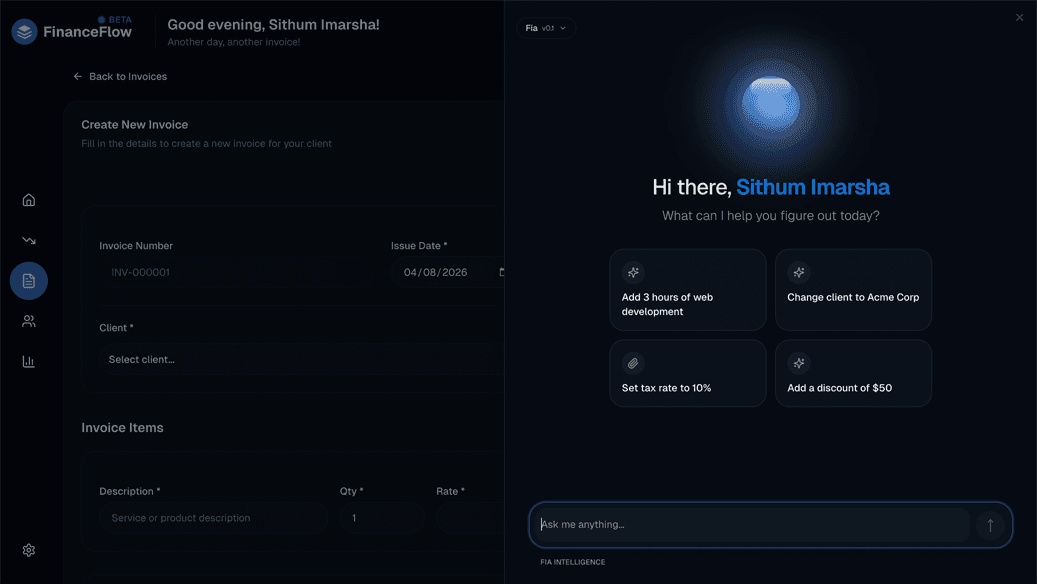Choose the Change client to Acme Corp suggestion

853,289
